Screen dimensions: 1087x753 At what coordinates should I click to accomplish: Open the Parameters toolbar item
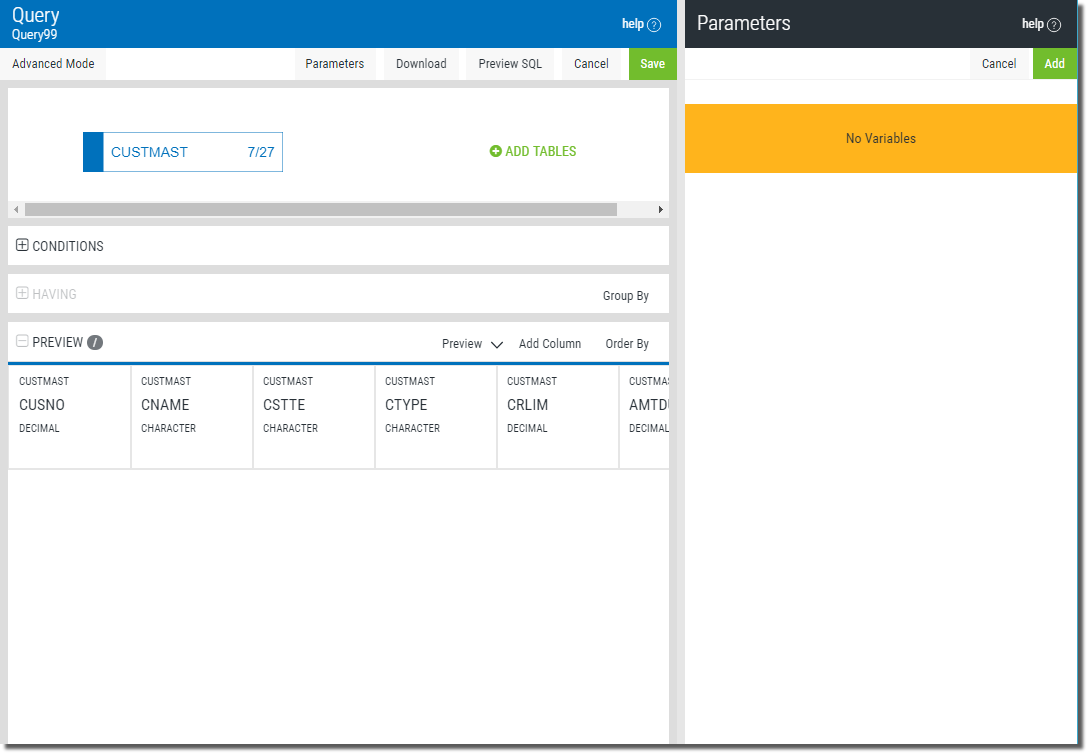tap(335, 64)
